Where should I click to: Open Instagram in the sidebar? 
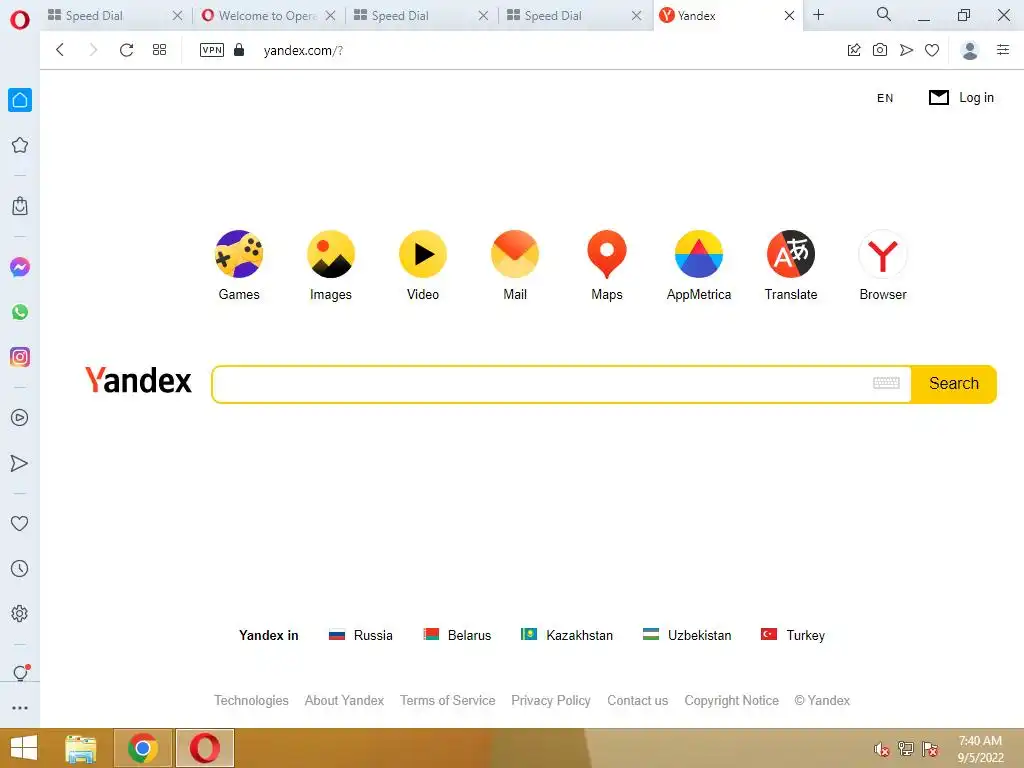click(x=20, y=357)
